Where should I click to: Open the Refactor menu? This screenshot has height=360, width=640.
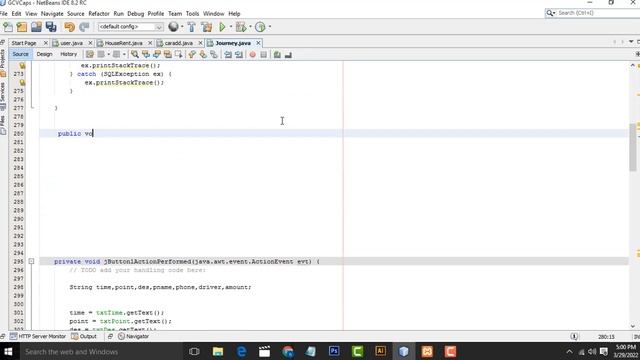click(x=99, y=13)
